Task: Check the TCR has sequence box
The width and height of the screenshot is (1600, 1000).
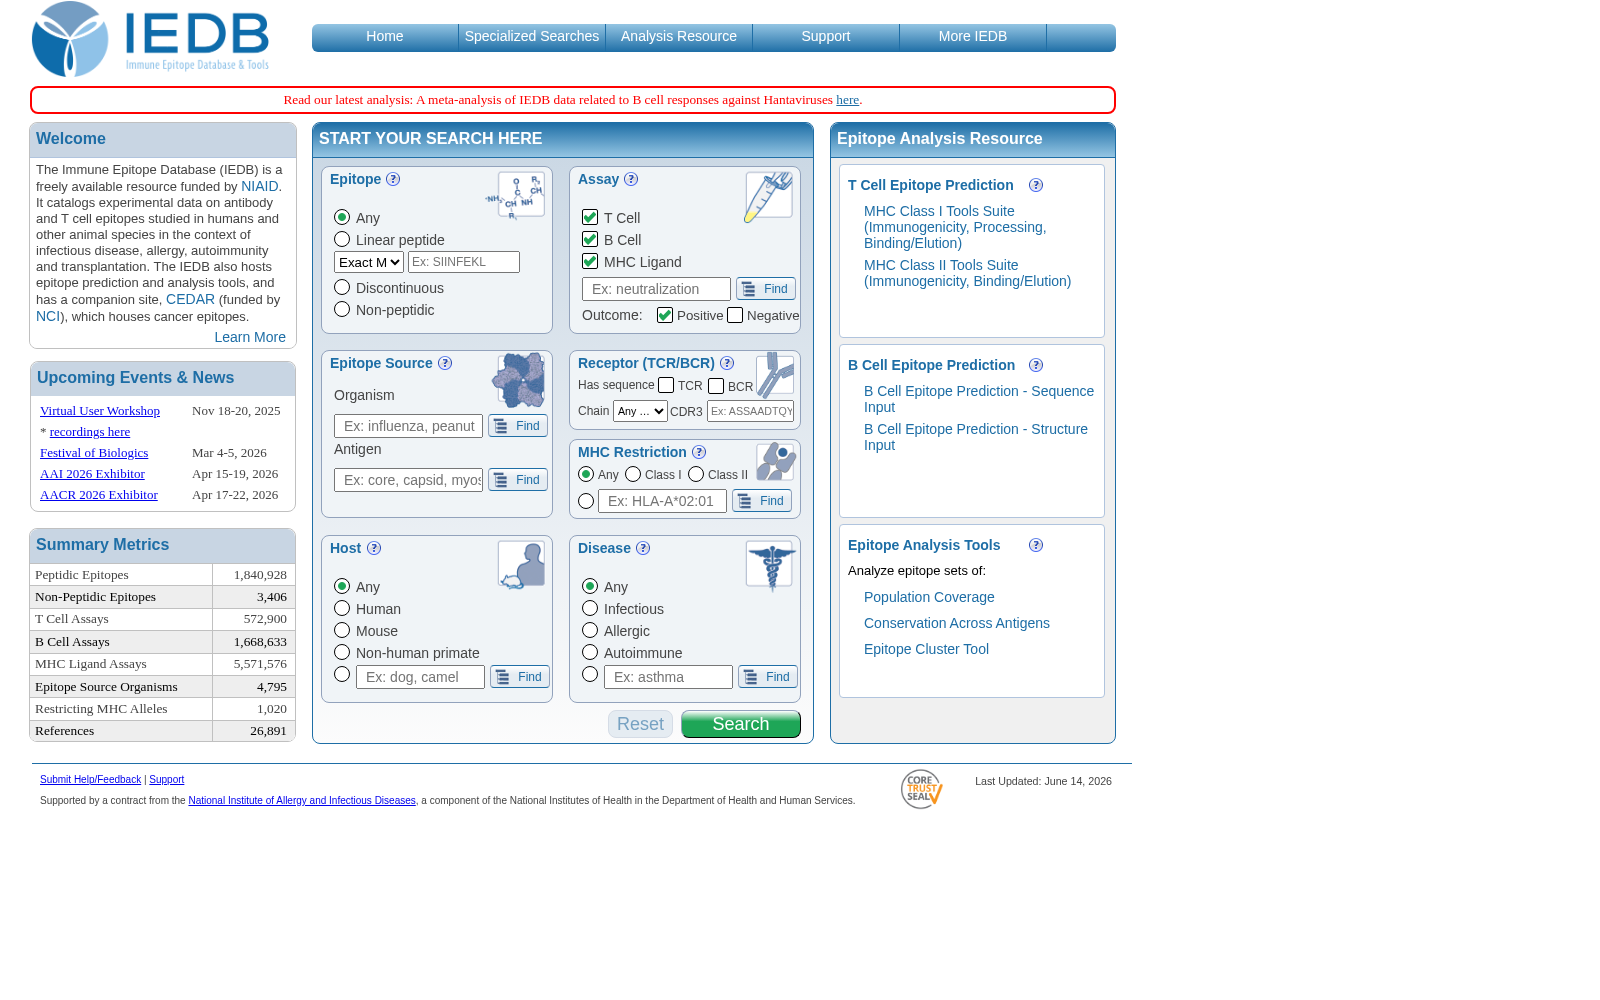Action: click(666, 386)
